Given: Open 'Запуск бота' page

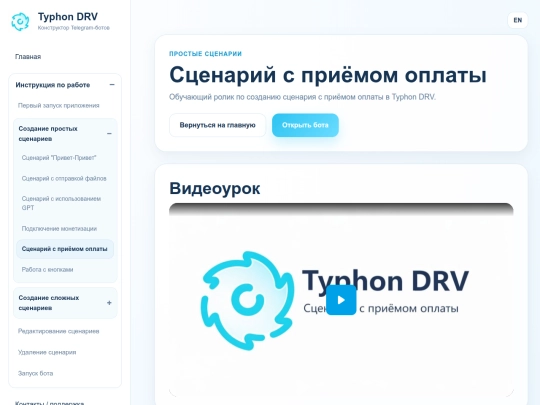Looking at the screenshot, I should [x=35, y=373].
